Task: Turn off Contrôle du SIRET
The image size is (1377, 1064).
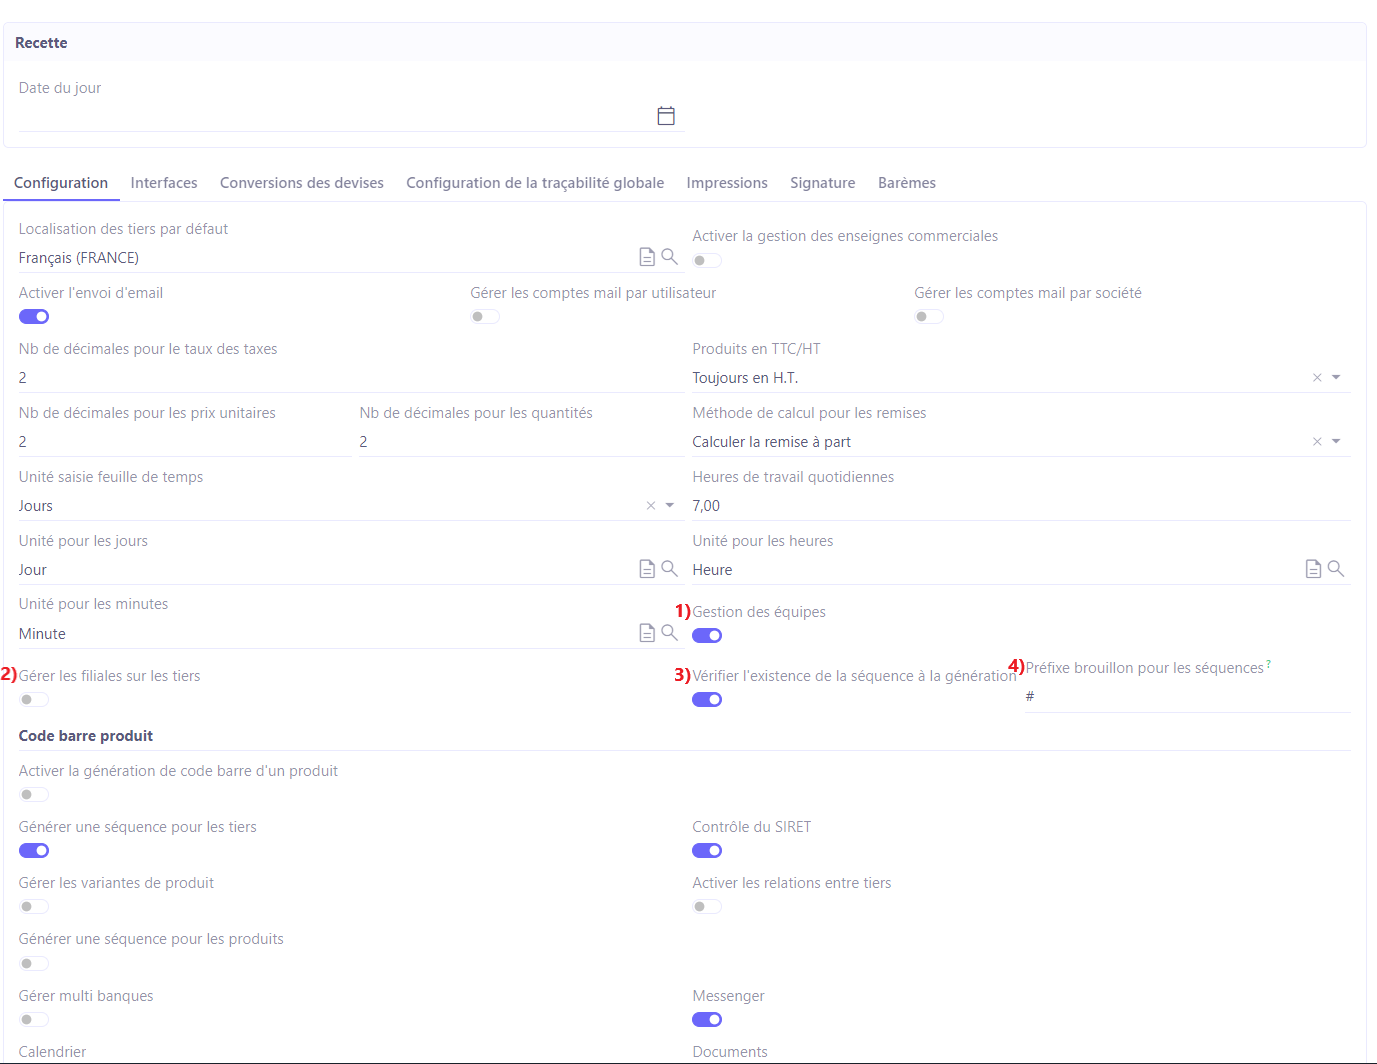Action: coord(707,851)
